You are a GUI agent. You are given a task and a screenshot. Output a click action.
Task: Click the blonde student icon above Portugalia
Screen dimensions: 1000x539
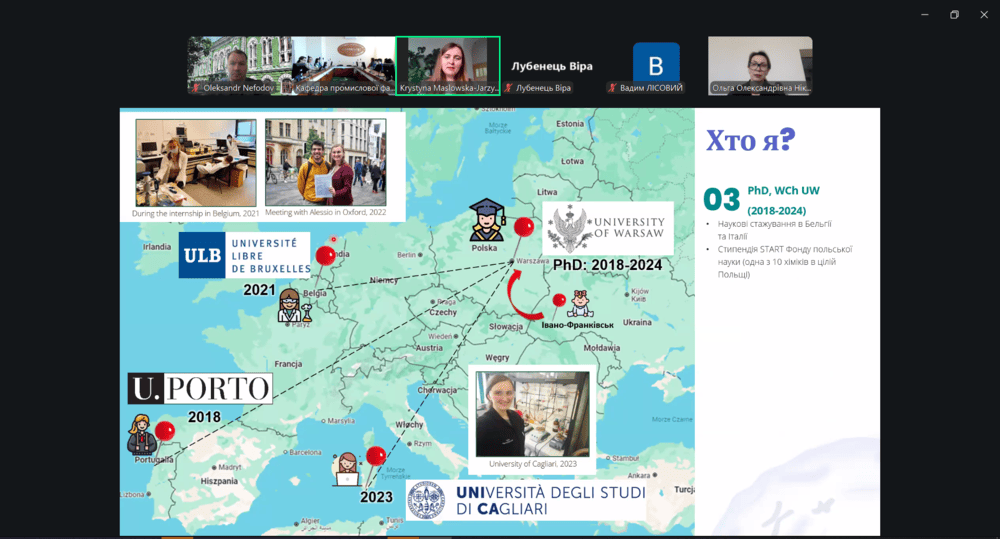coord(141,434)
